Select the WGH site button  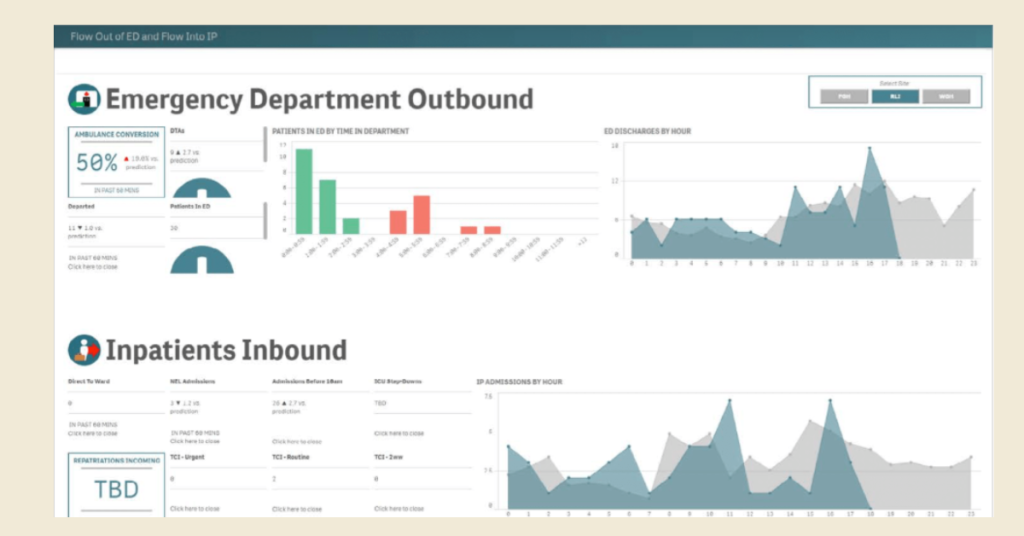pos(946,97)
